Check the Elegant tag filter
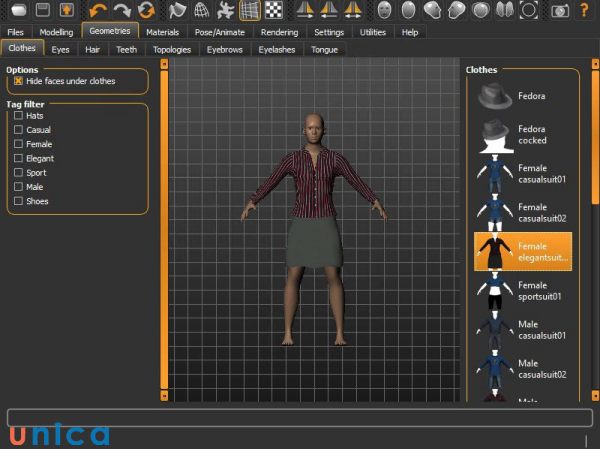The width and height of the screenshot is (600, 449). (x=19, y=158)
